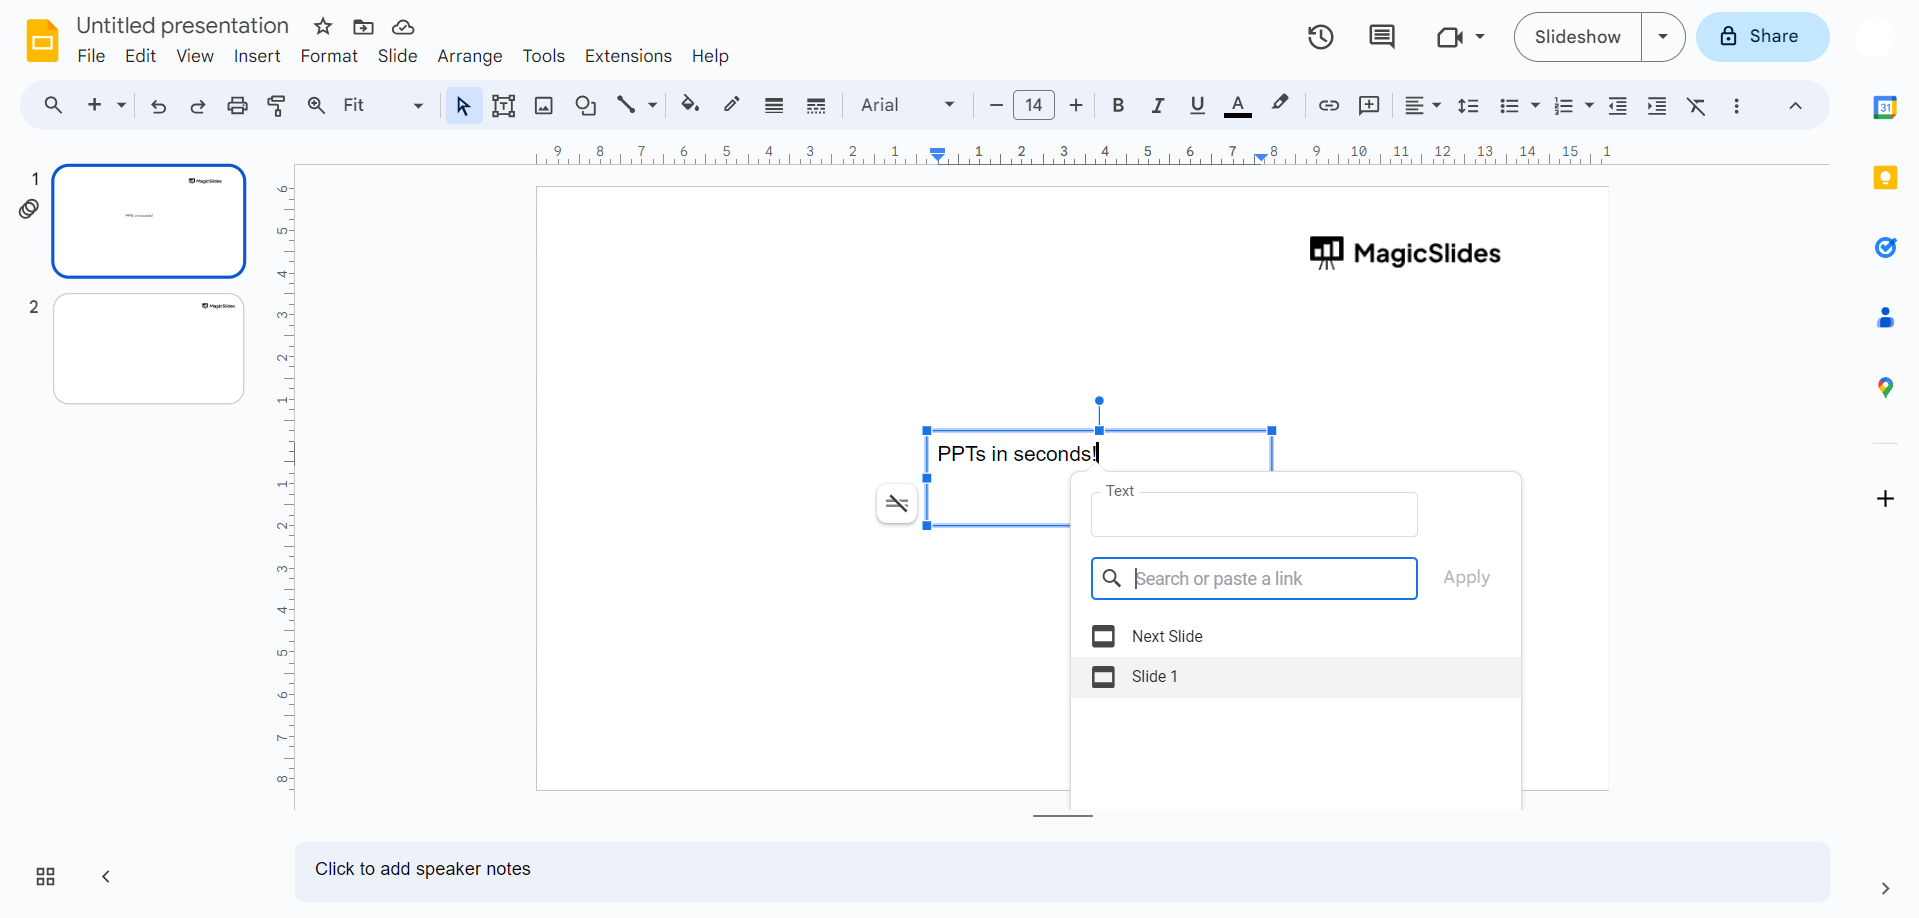
Task: Open version history clock icon
Action: tap(1320, 37)
